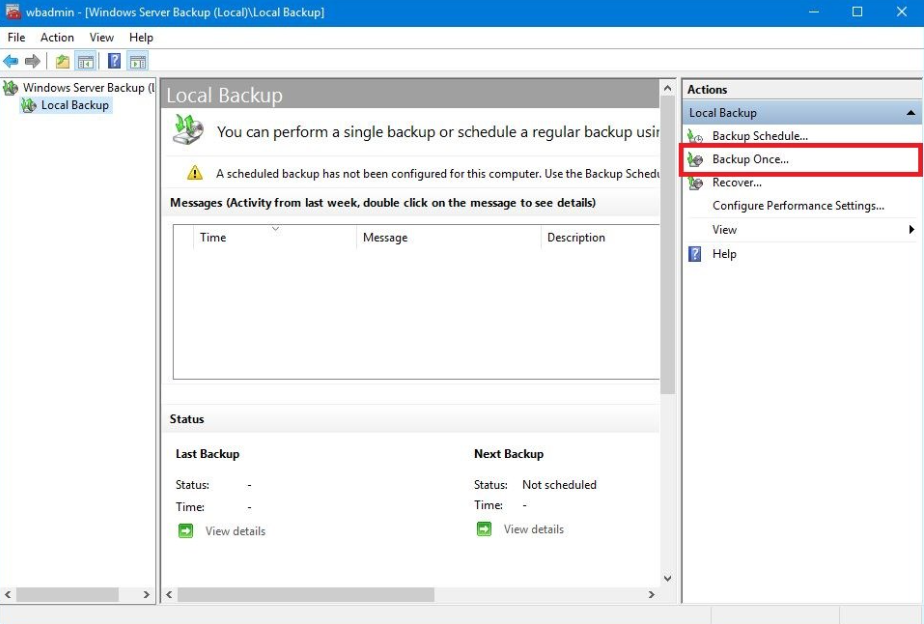Viewport: 924px width, 624px height.
Task: Click the Forward arrow toolbar icon
Action: point(32,61)
